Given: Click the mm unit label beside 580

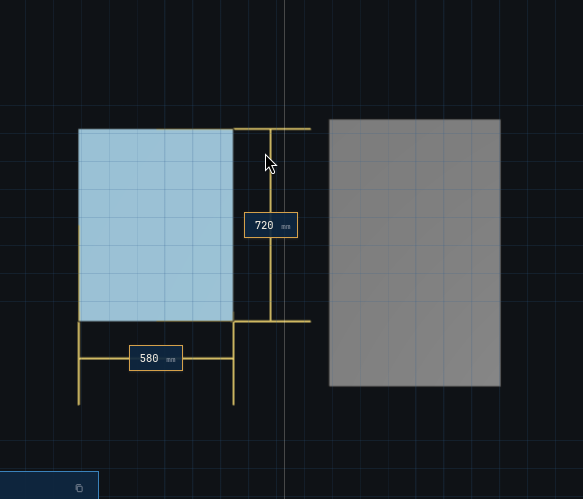Looking at the screenshot, I should 171,360.
